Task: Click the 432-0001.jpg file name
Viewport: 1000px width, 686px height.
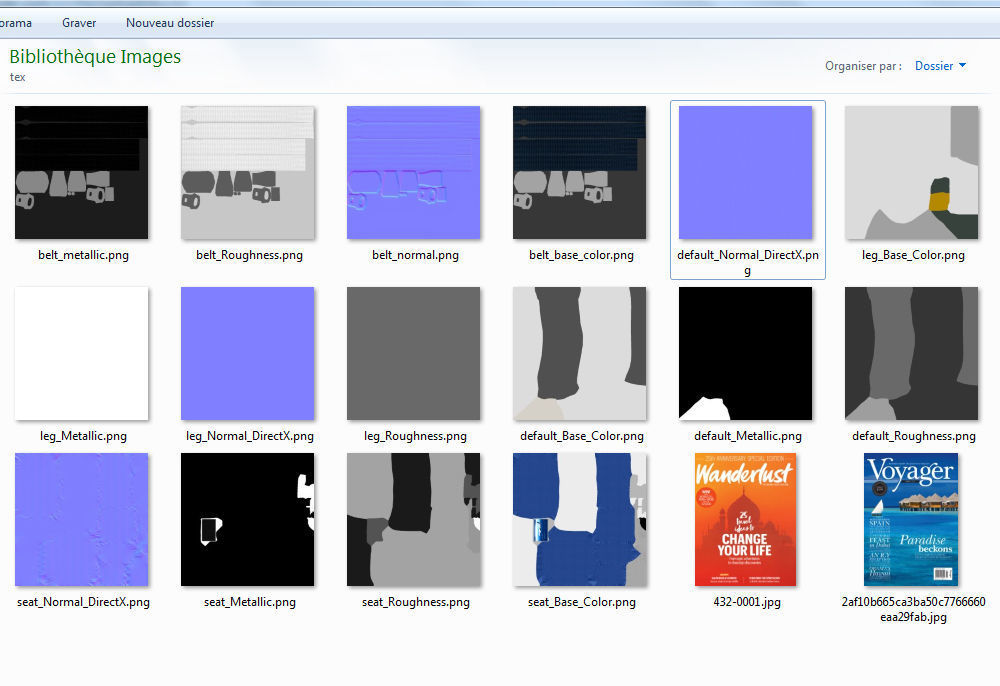Action: (747, 602)
